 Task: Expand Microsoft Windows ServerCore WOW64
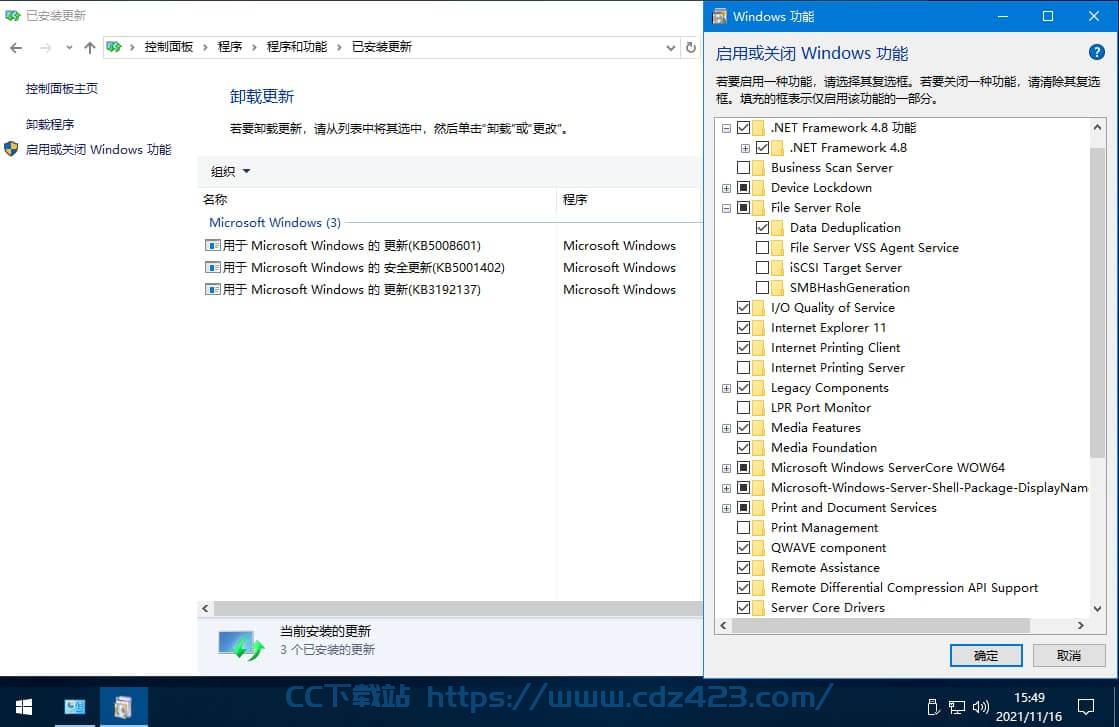click(x=726, y=468)
